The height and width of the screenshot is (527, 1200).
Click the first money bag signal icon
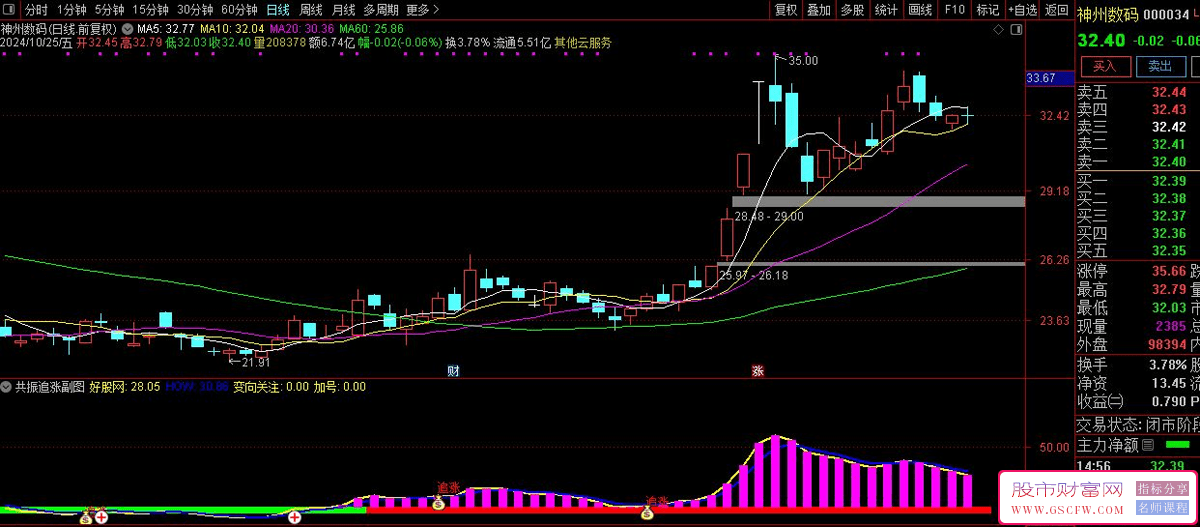click(86, 517)
